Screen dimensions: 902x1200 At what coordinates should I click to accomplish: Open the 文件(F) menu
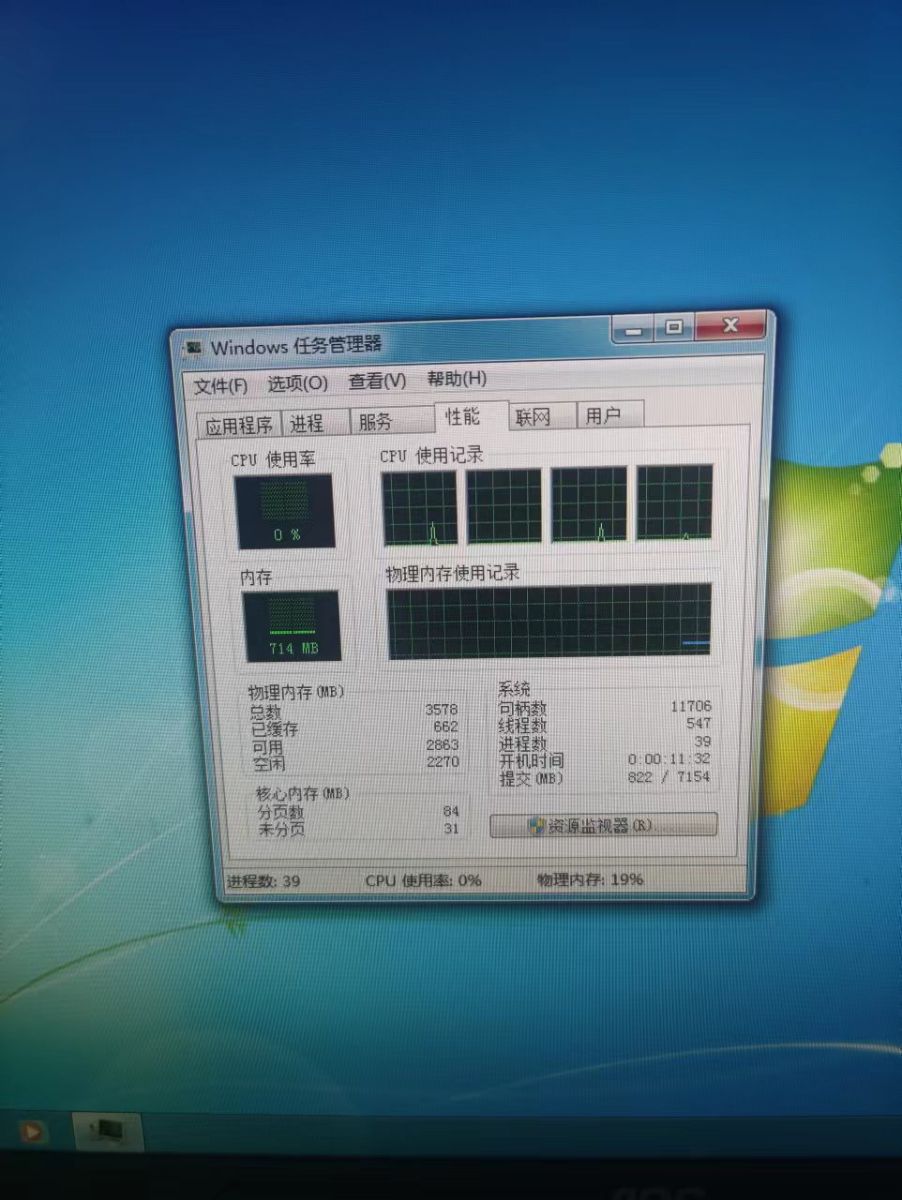pyautogui.click(x=220, y=385)
